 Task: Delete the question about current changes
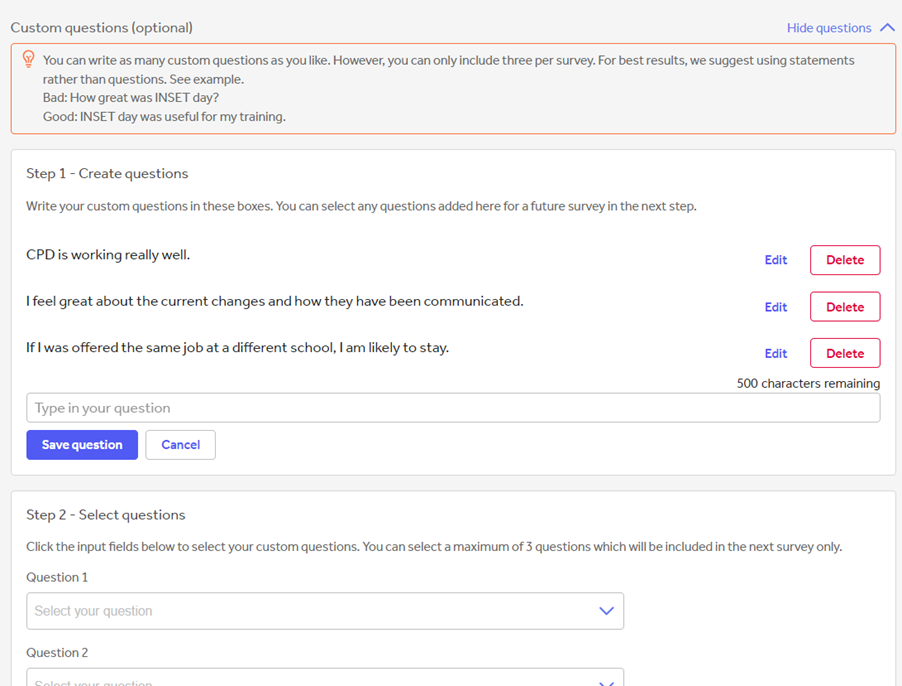(x=844, y=306)
